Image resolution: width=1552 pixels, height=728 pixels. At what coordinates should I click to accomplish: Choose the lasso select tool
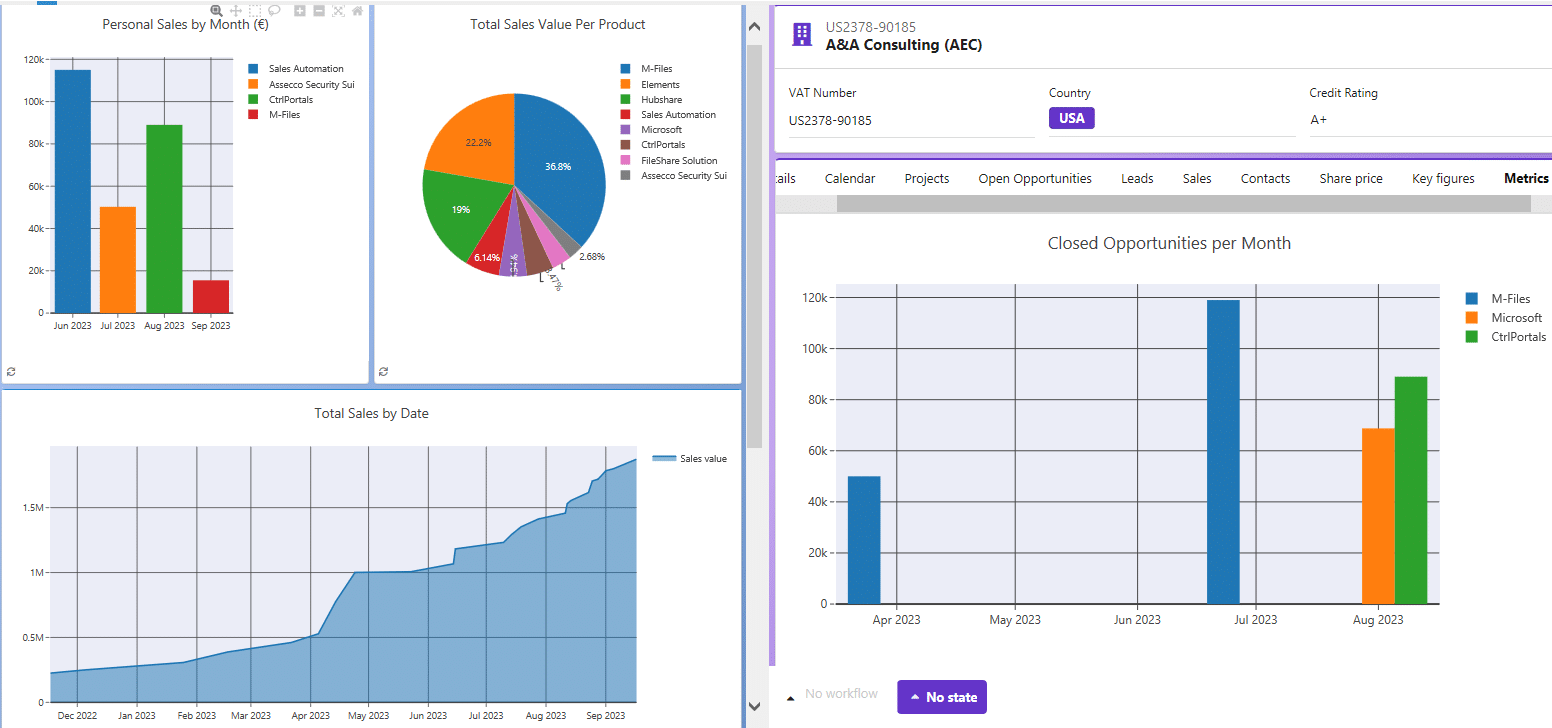[276, 11]
